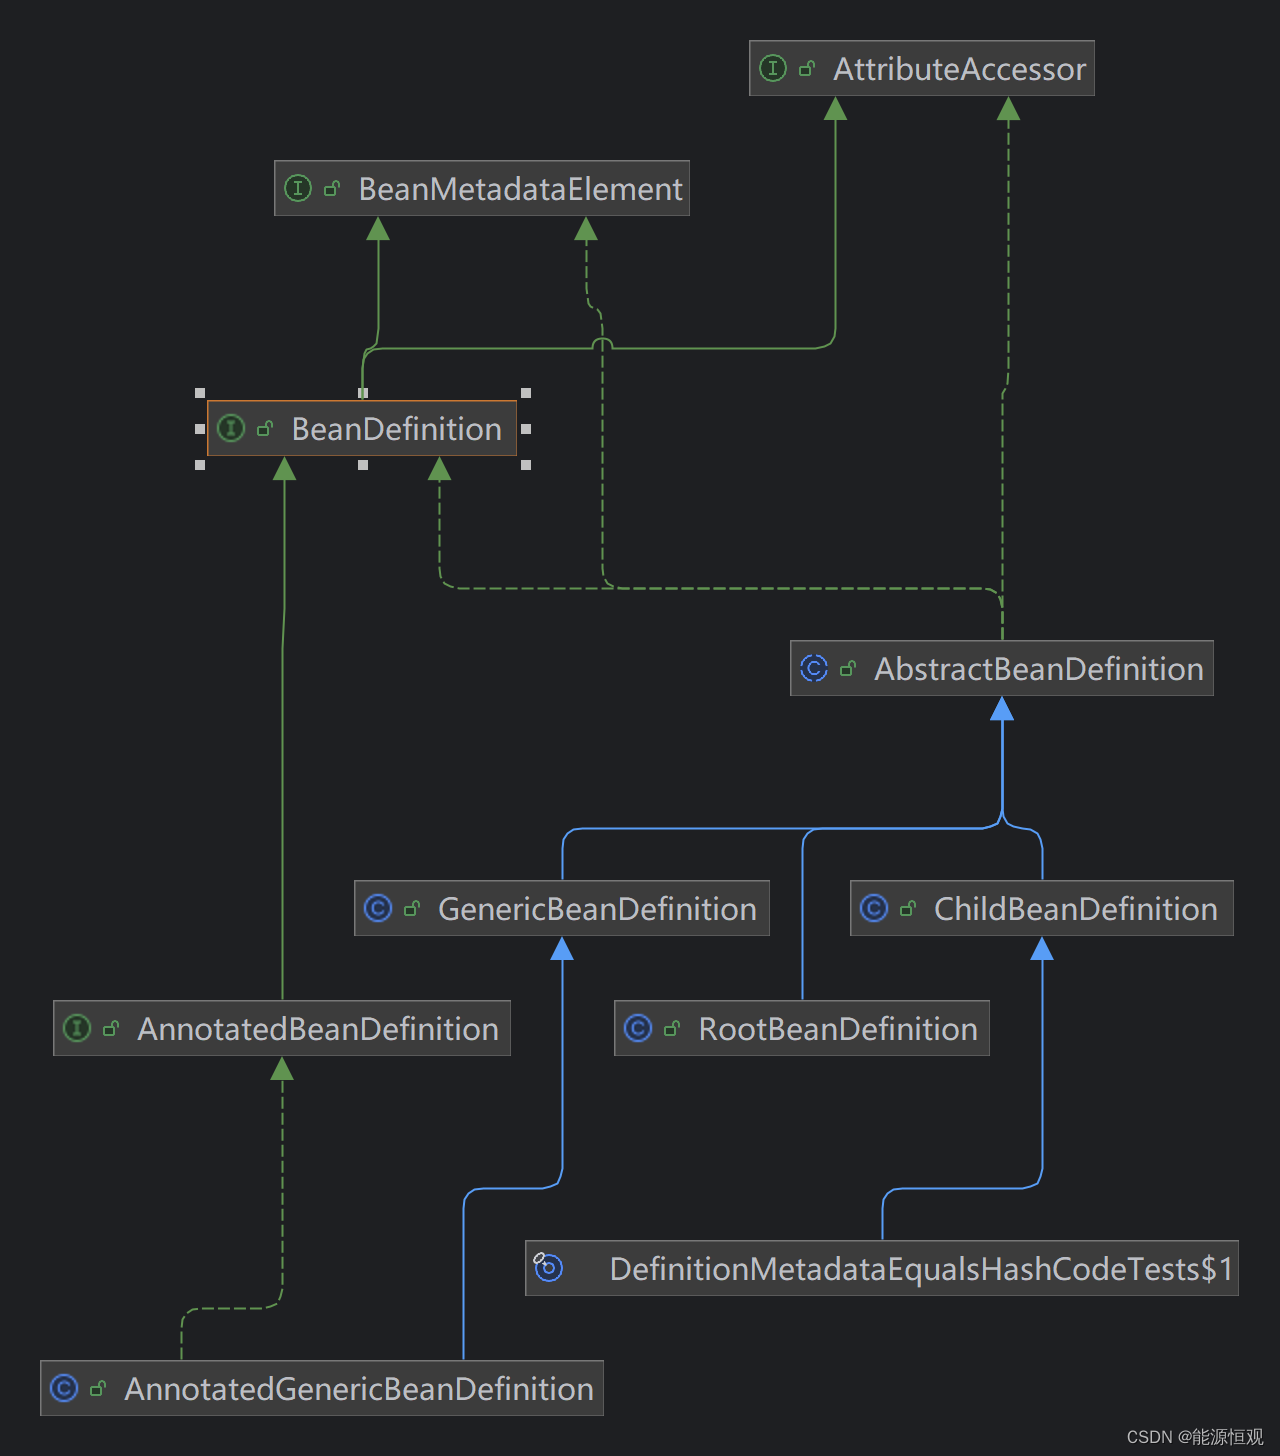1280x1456 pixels.
Task: Select the BeanDefinition node label
Action: pyautogui.click(x=396, y=429)
